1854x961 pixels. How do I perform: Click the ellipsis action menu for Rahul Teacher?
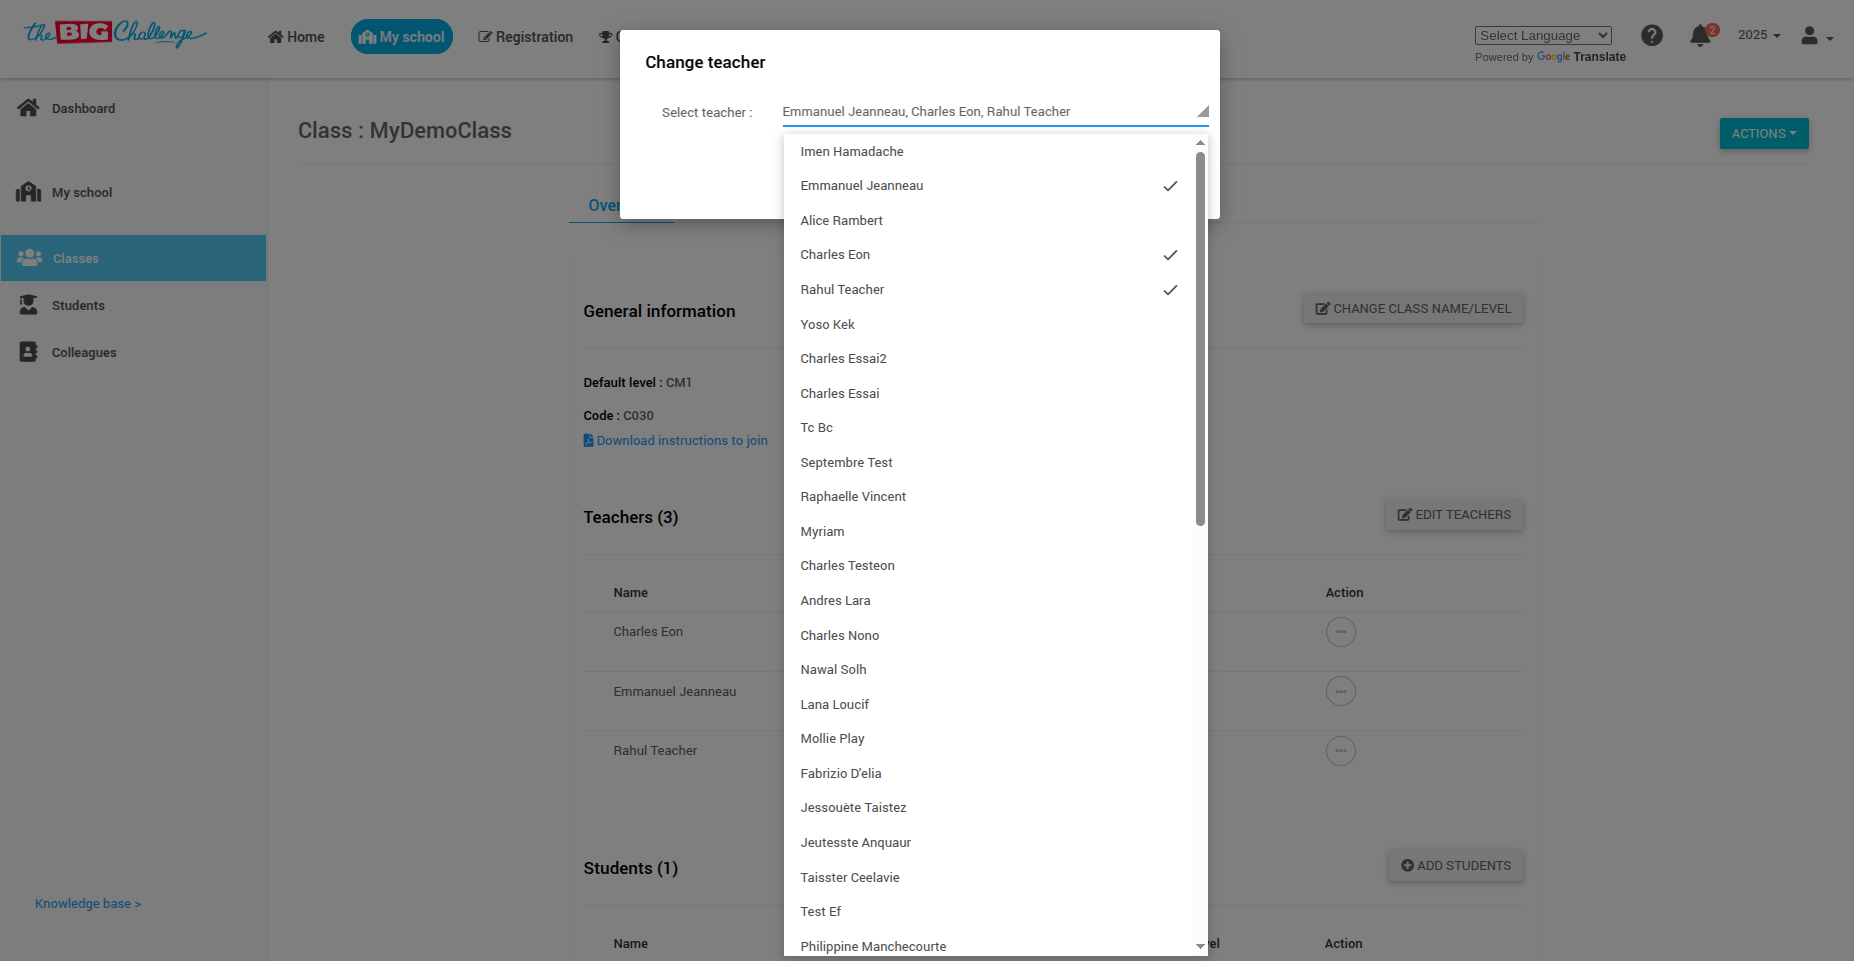point(1340,750)
